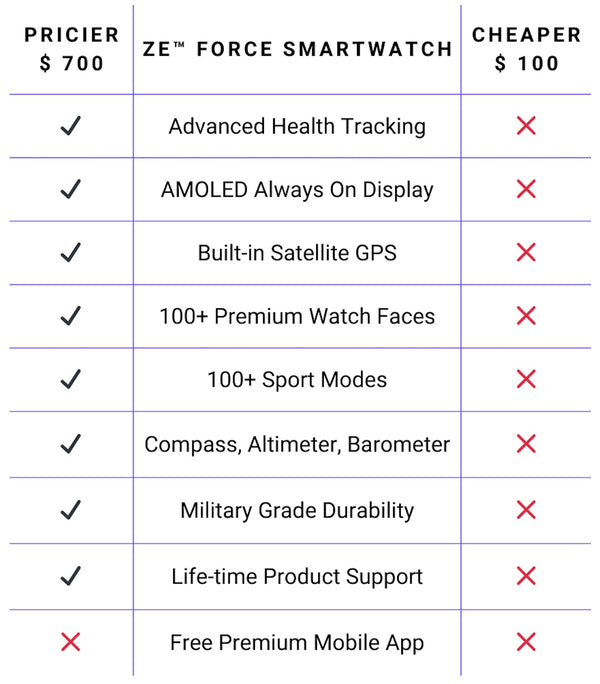
Task: Click the Cheaper red X for Free Premium Mobile App
Action: pyautogui.click(x=526, y=642)
